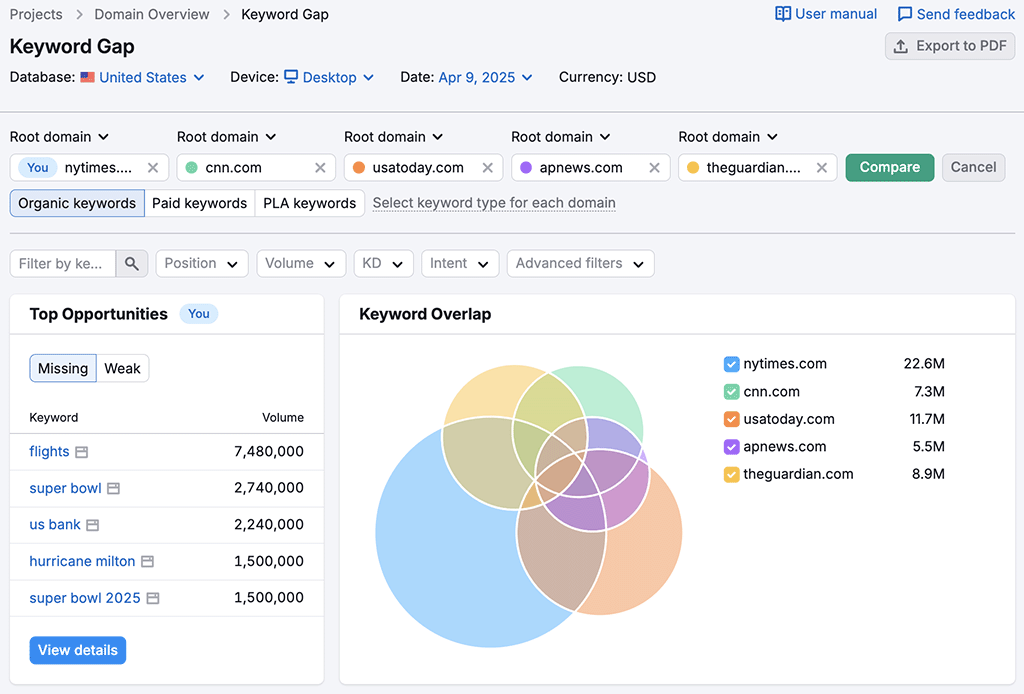Click the magnifier search icon in keyword filter
The image size is (1024, 694).
click(132, 264)
